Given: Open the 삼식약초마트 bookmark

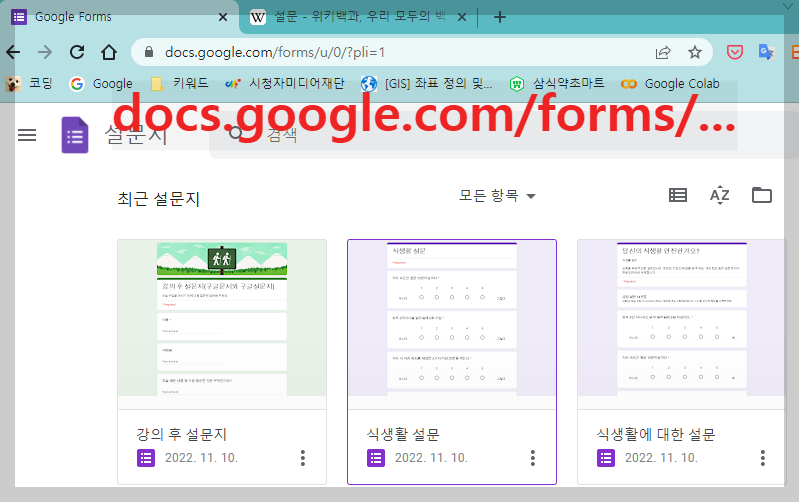Looking at the screenshot, I should pyautogui.click(x=557, y=83).
